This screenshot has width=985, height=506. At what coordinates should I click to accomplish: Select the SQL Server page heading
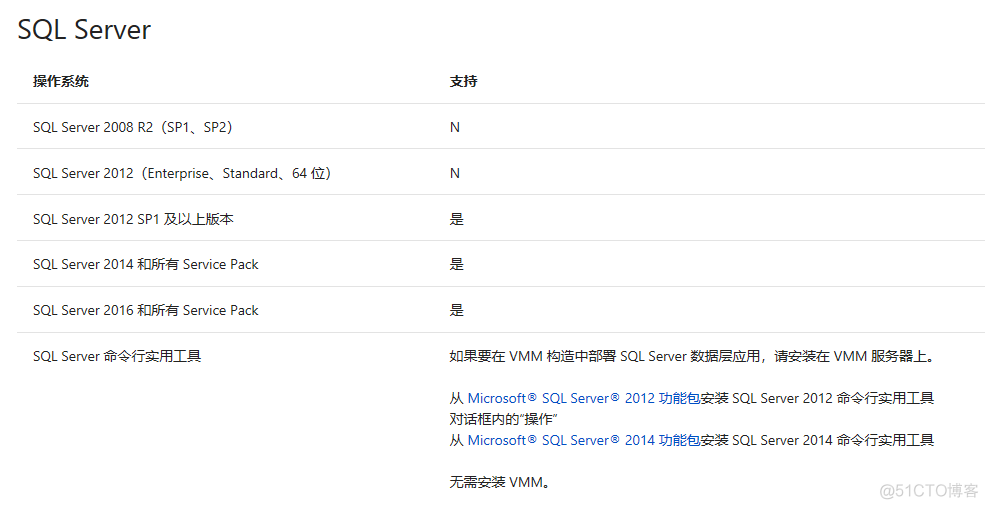click(x=84, y=30)
